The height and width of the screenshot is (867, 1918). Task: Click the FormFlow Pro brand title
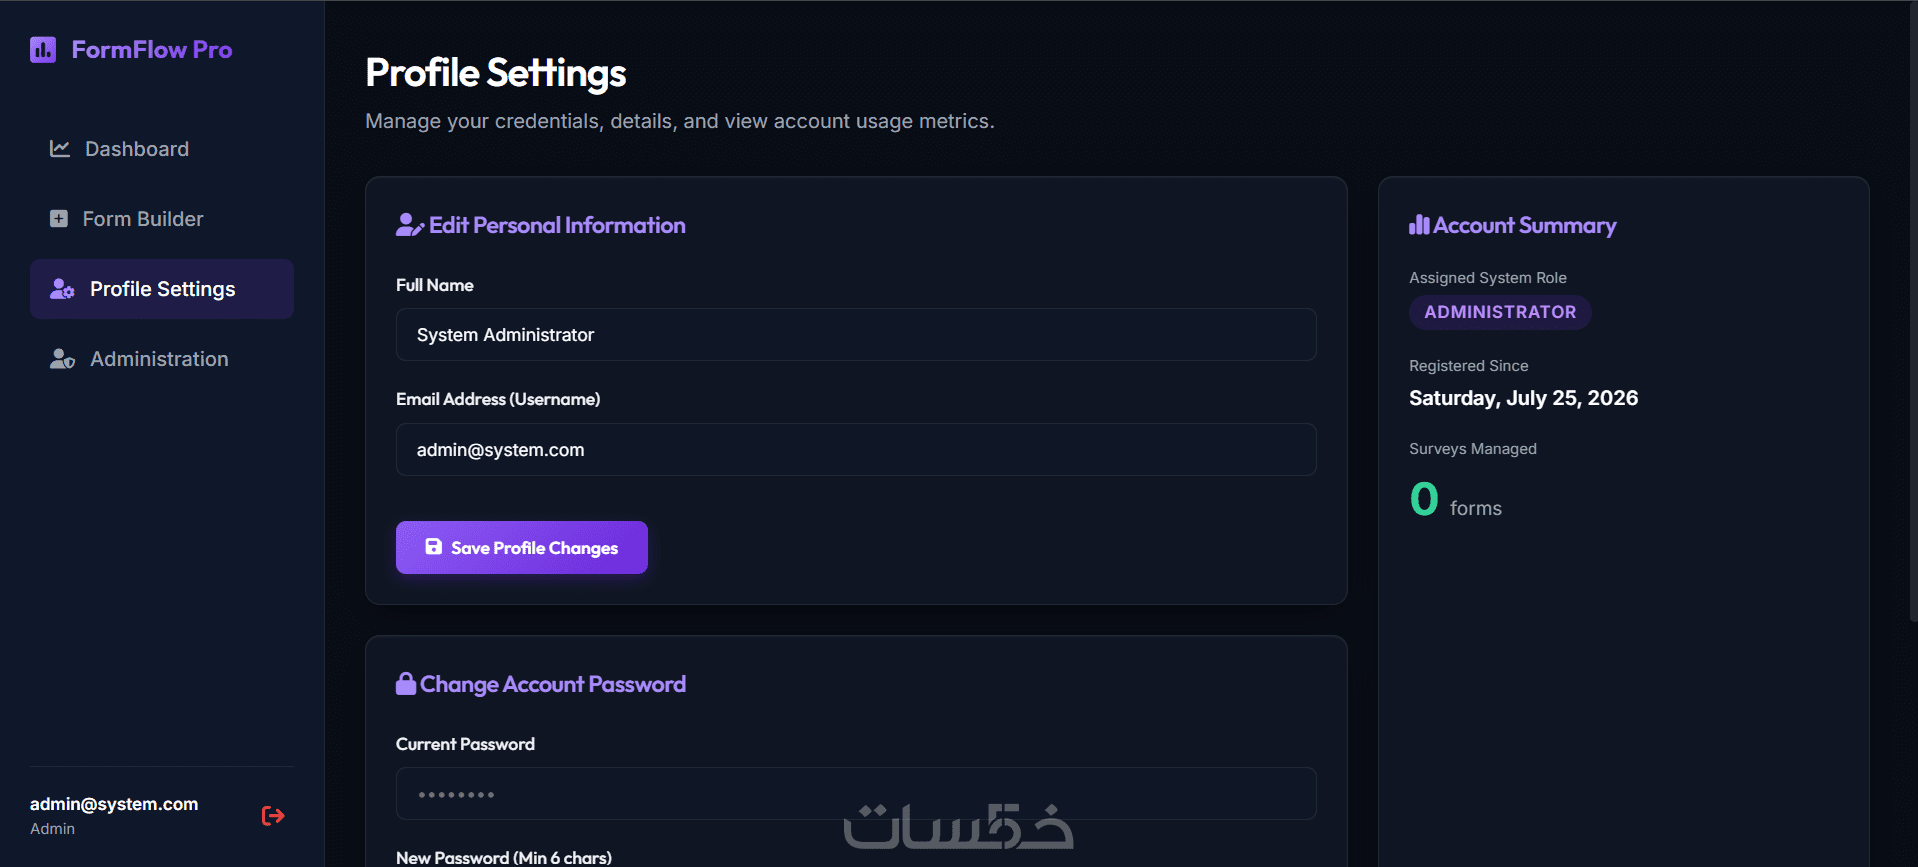click(152, 50)
